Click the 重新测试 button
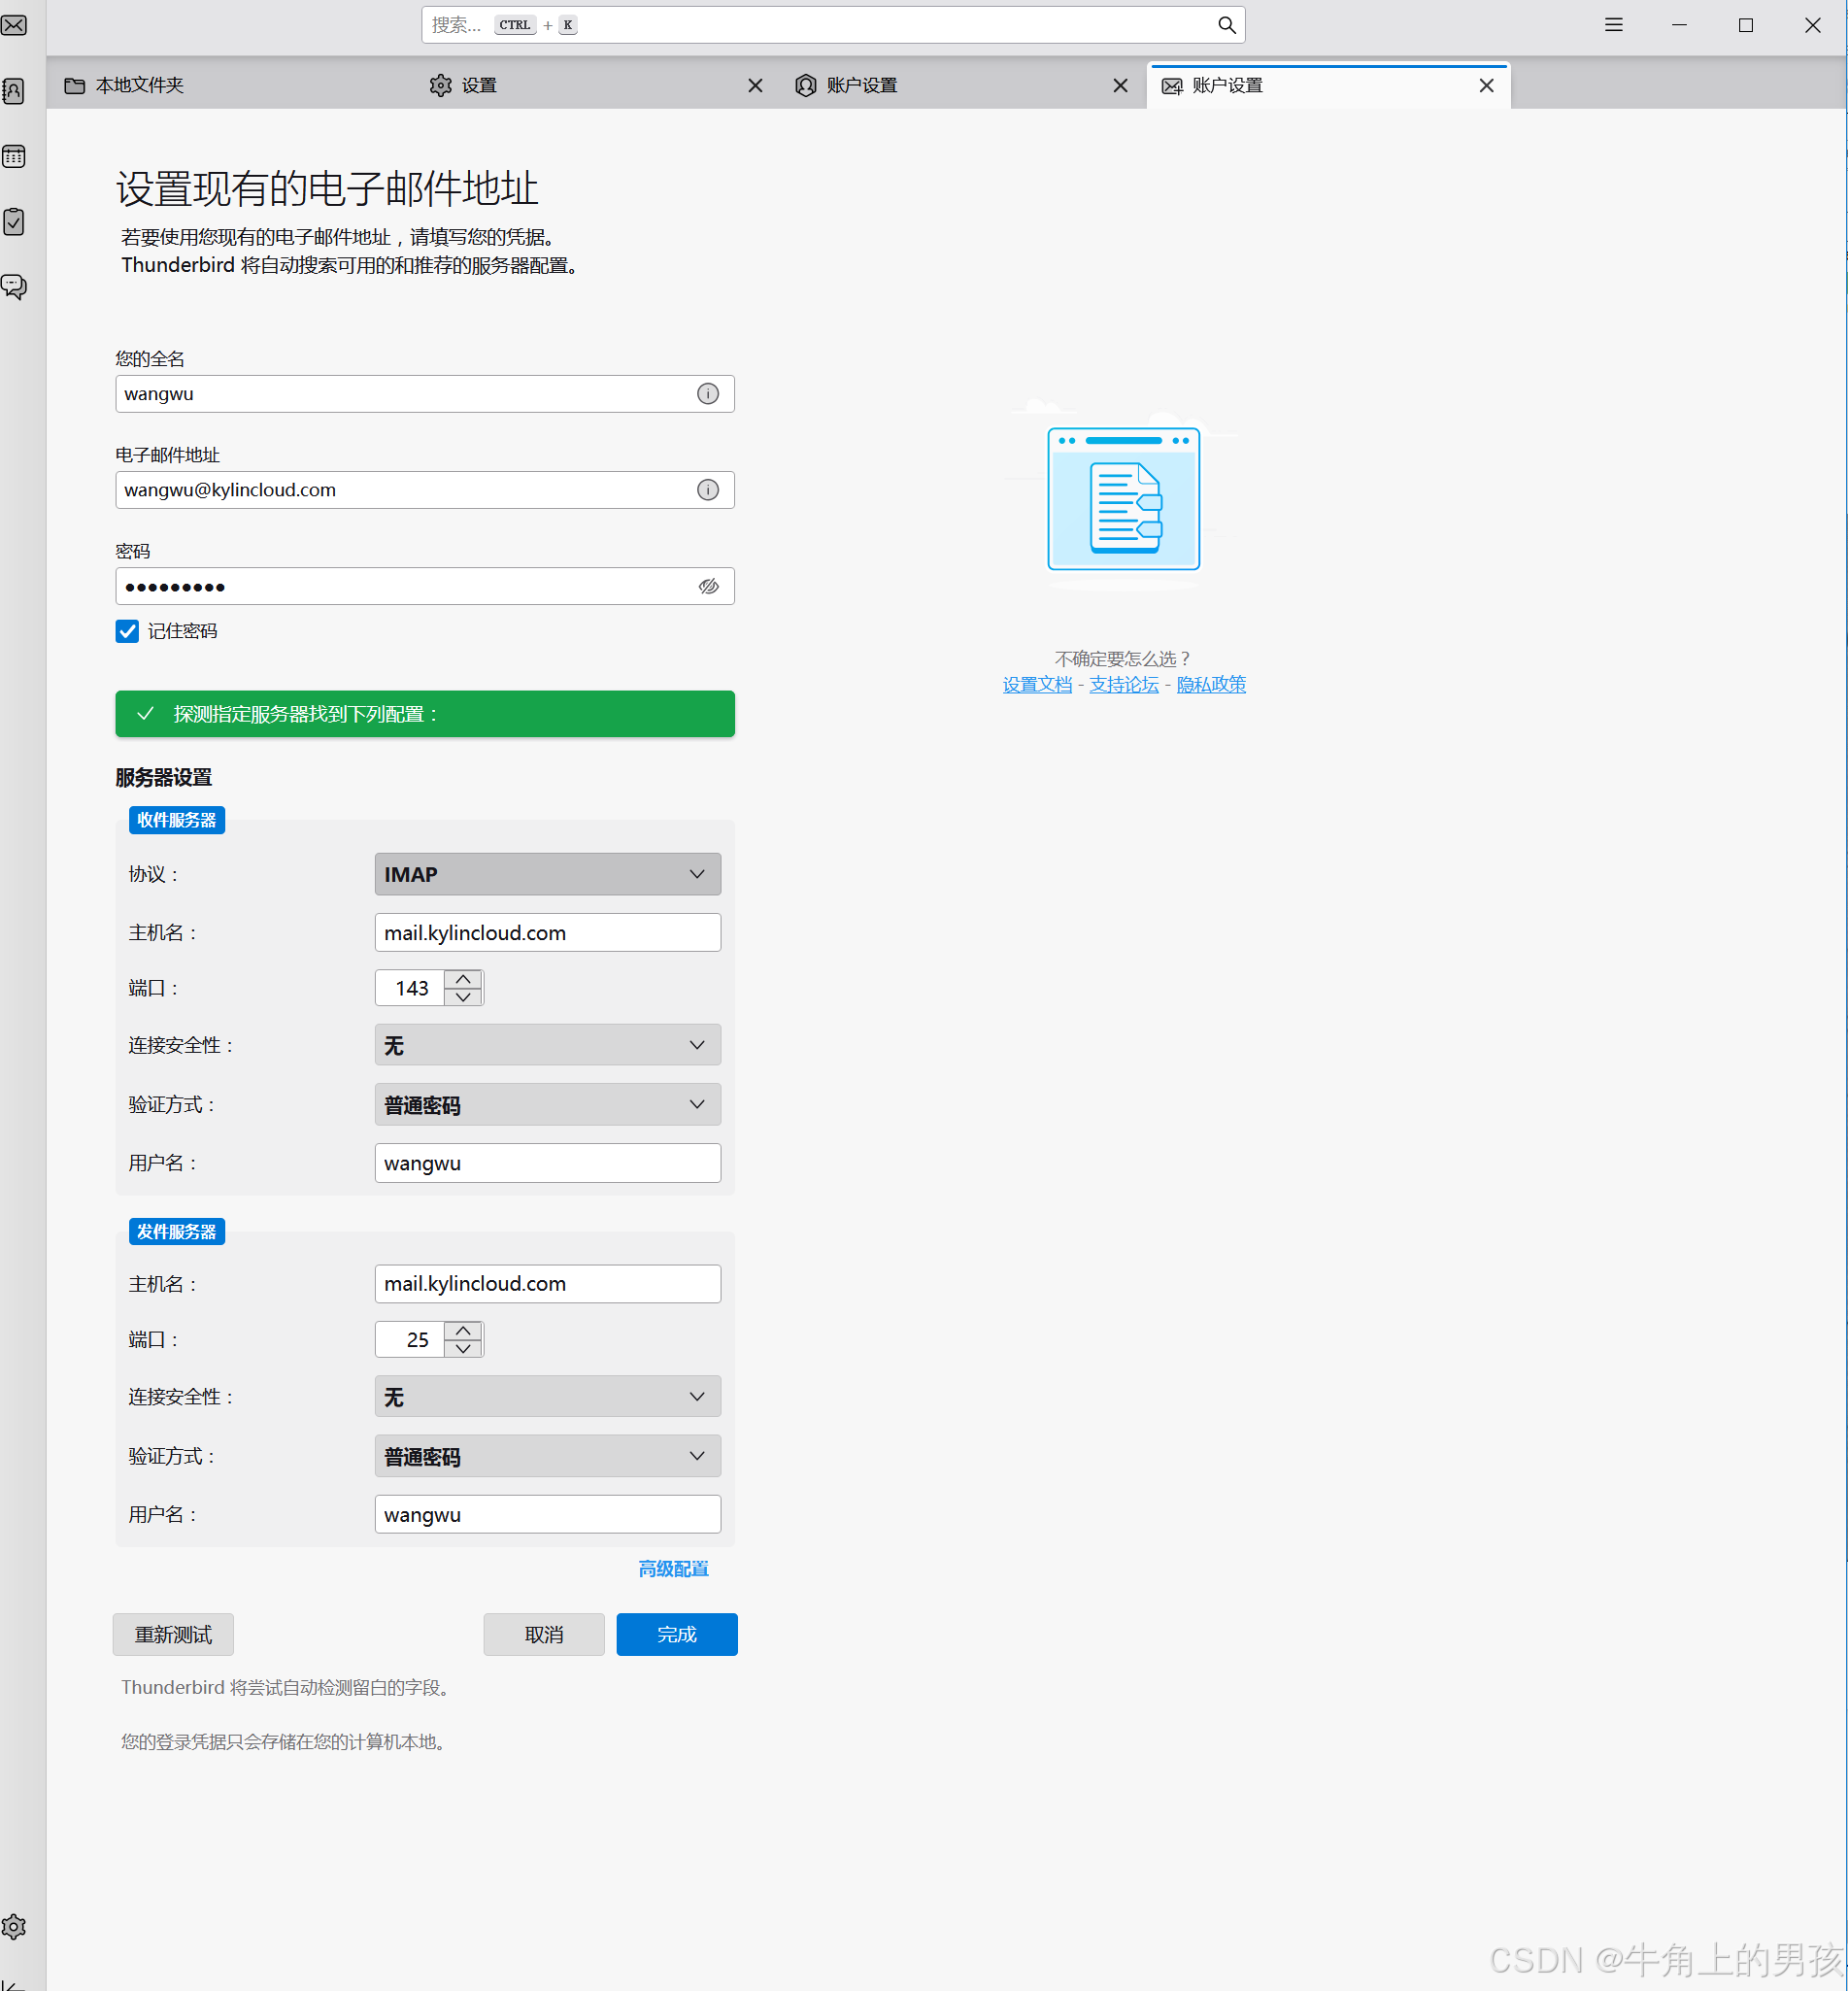Screen dimensions: 1848x1991 click(x=173, y=1634)
